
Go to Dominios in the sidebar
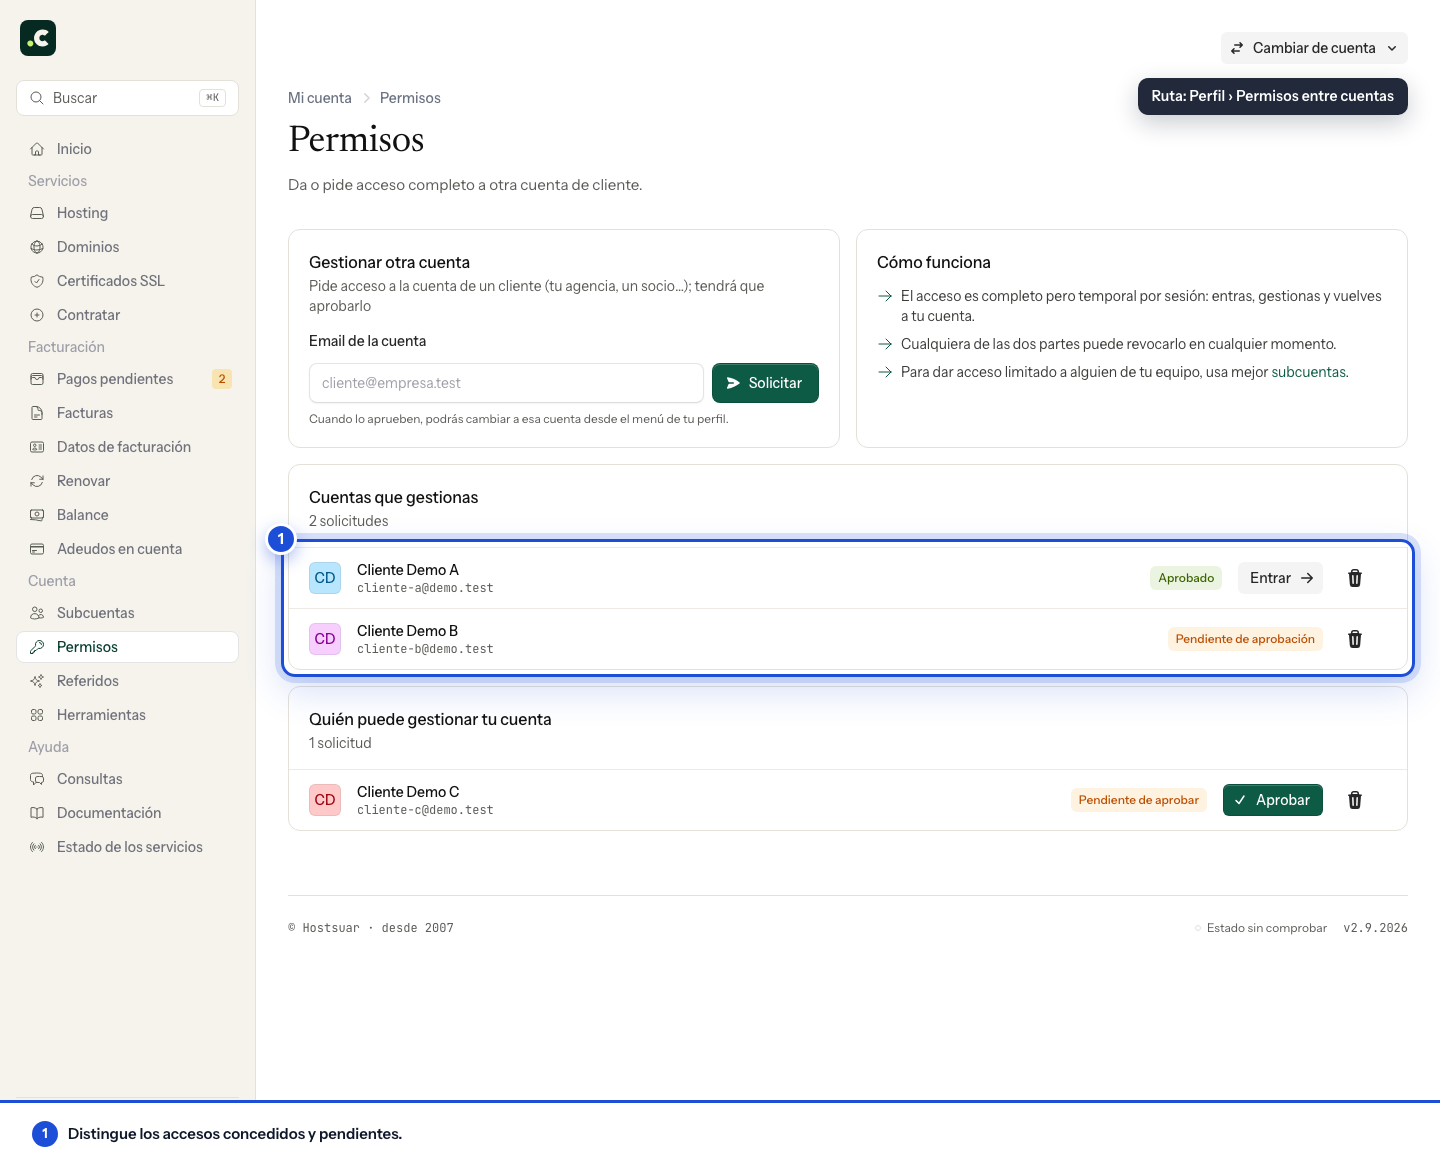[x=128, y=247]
